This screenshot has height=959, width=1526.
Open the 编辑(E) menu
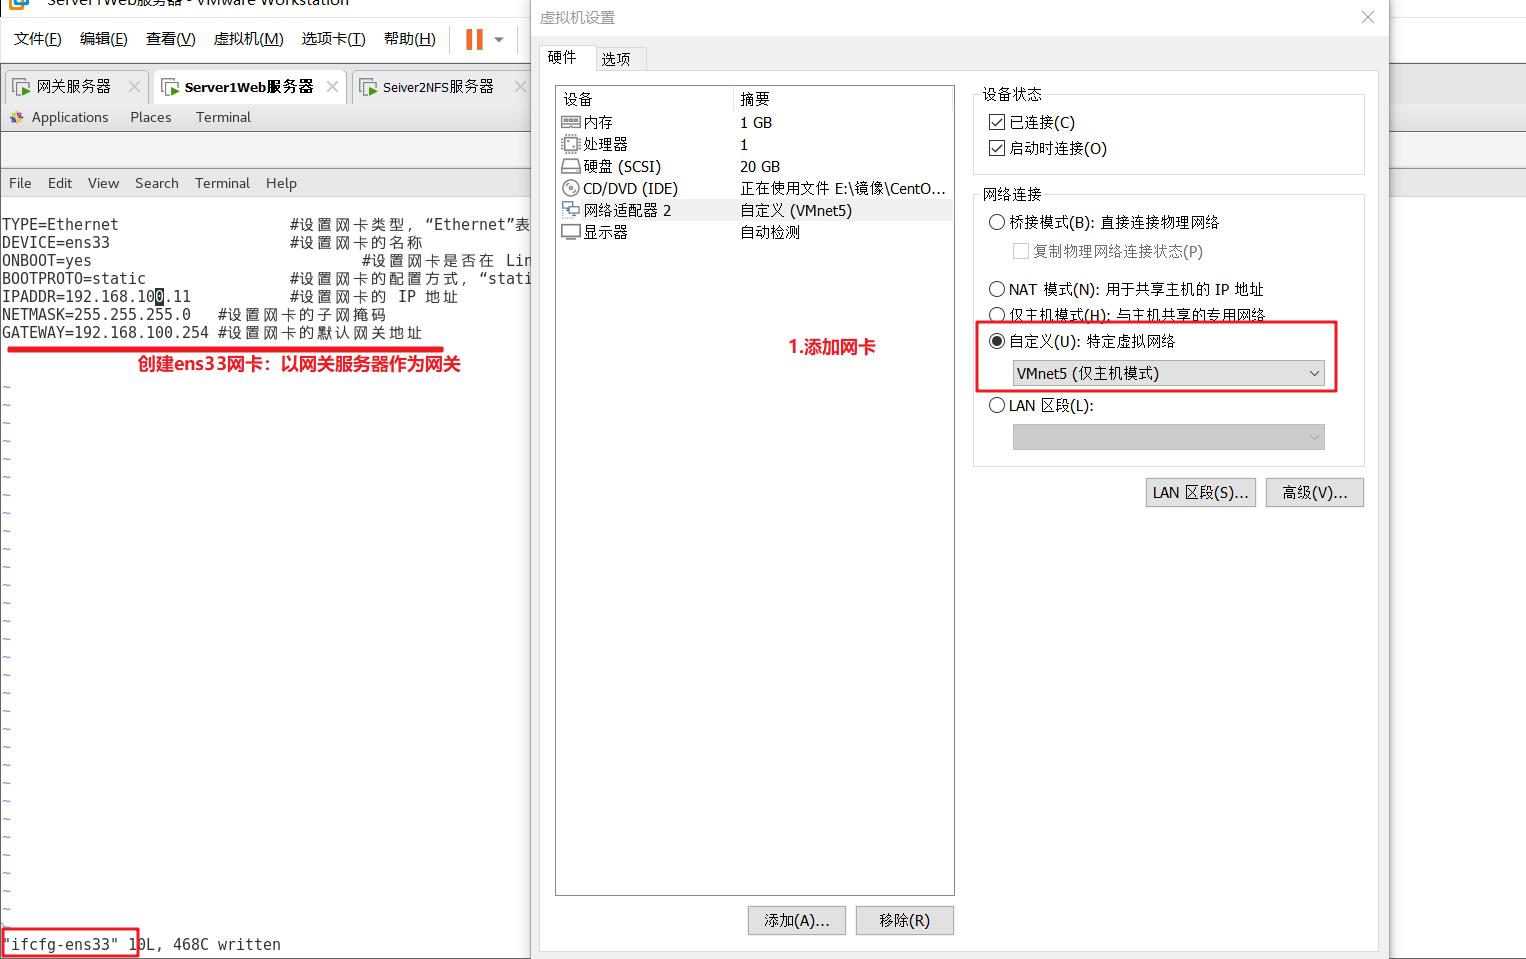[x=104, y=39]
